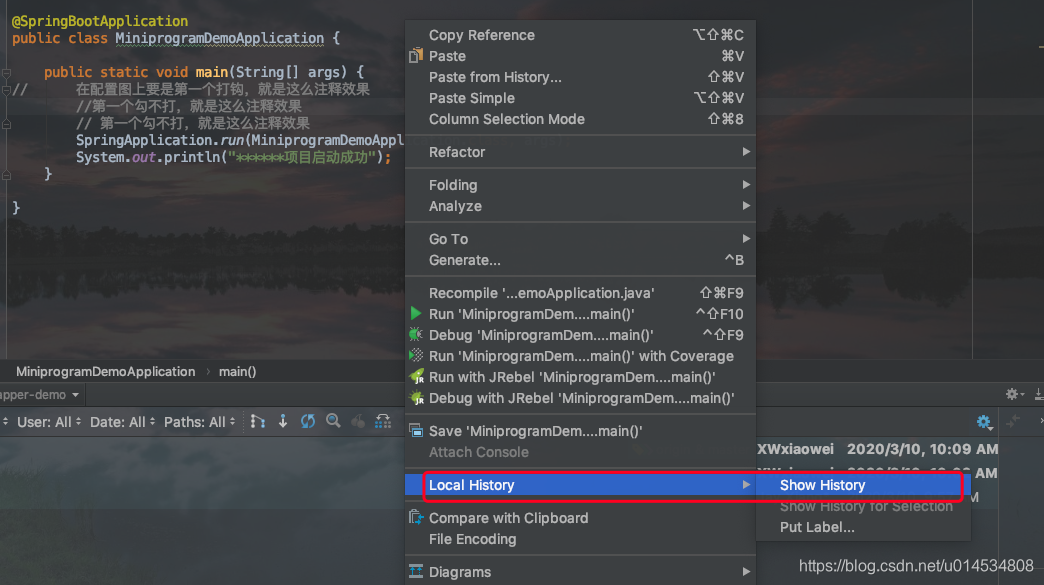
Task: Click green Run icon for MiniprogramDem main()
Action: coord(416,313)
